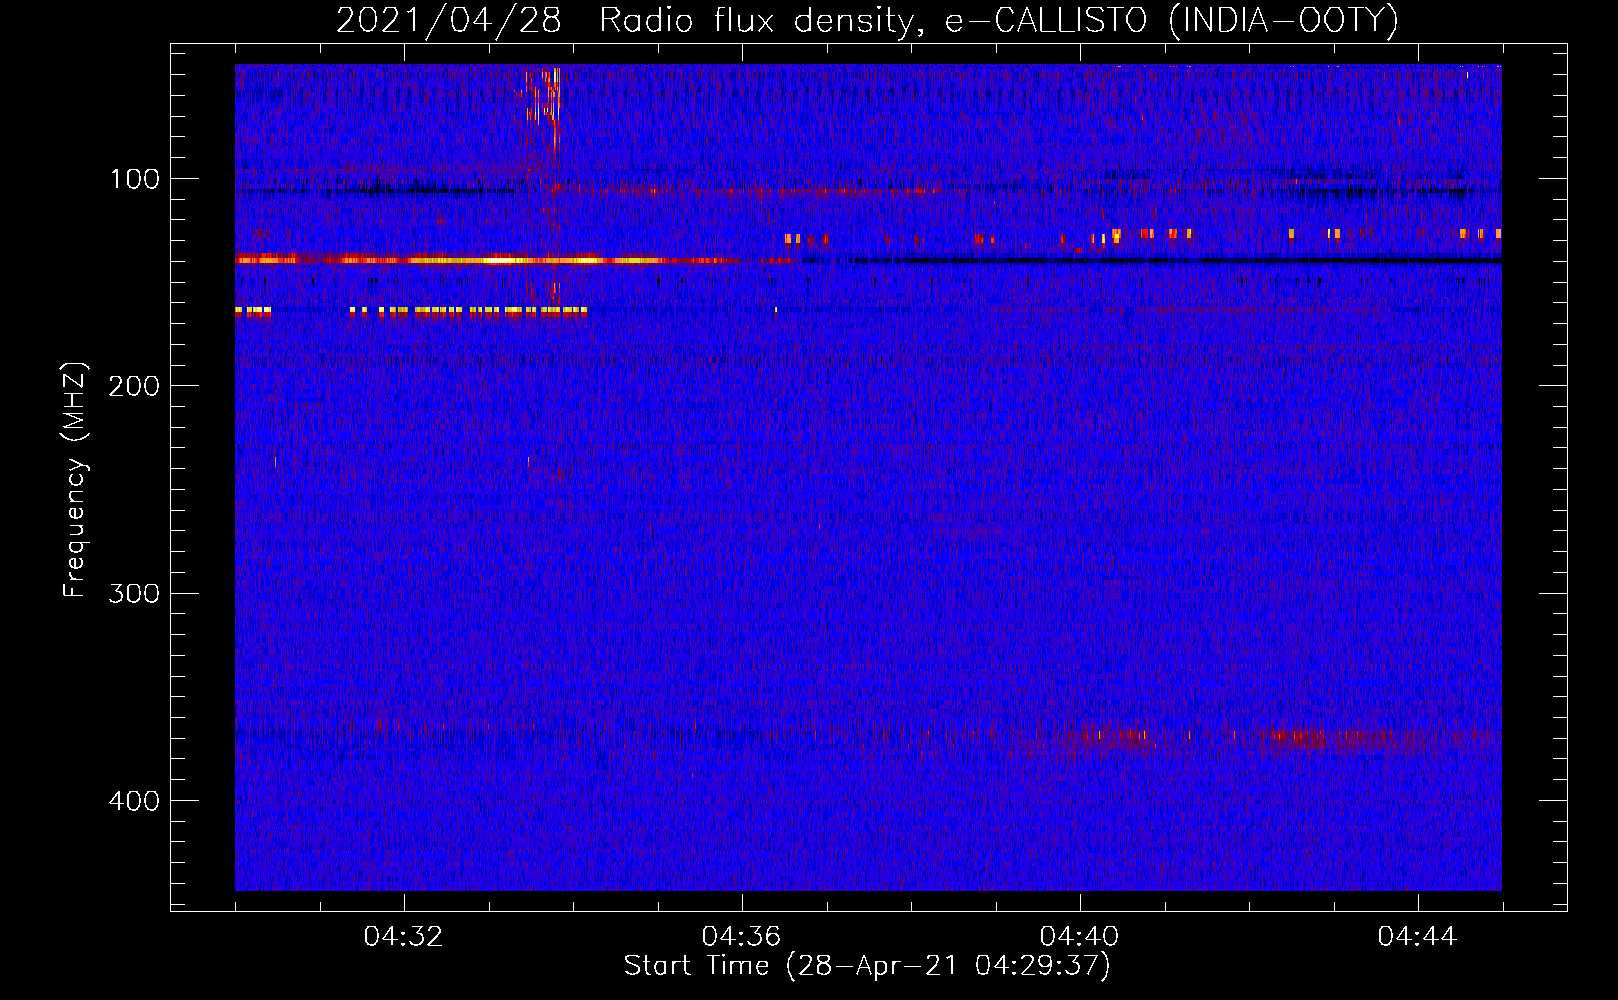Click the 04:40 time tick label

tap(1079, 937)
